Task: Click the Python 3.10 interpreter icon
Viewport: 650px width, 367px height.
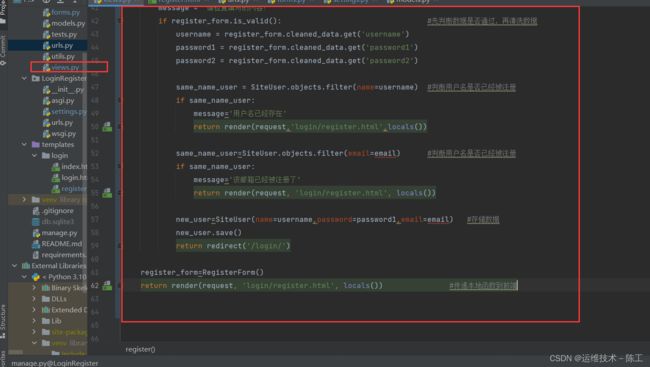Action: pyautogui.click(x=36, y=277)
